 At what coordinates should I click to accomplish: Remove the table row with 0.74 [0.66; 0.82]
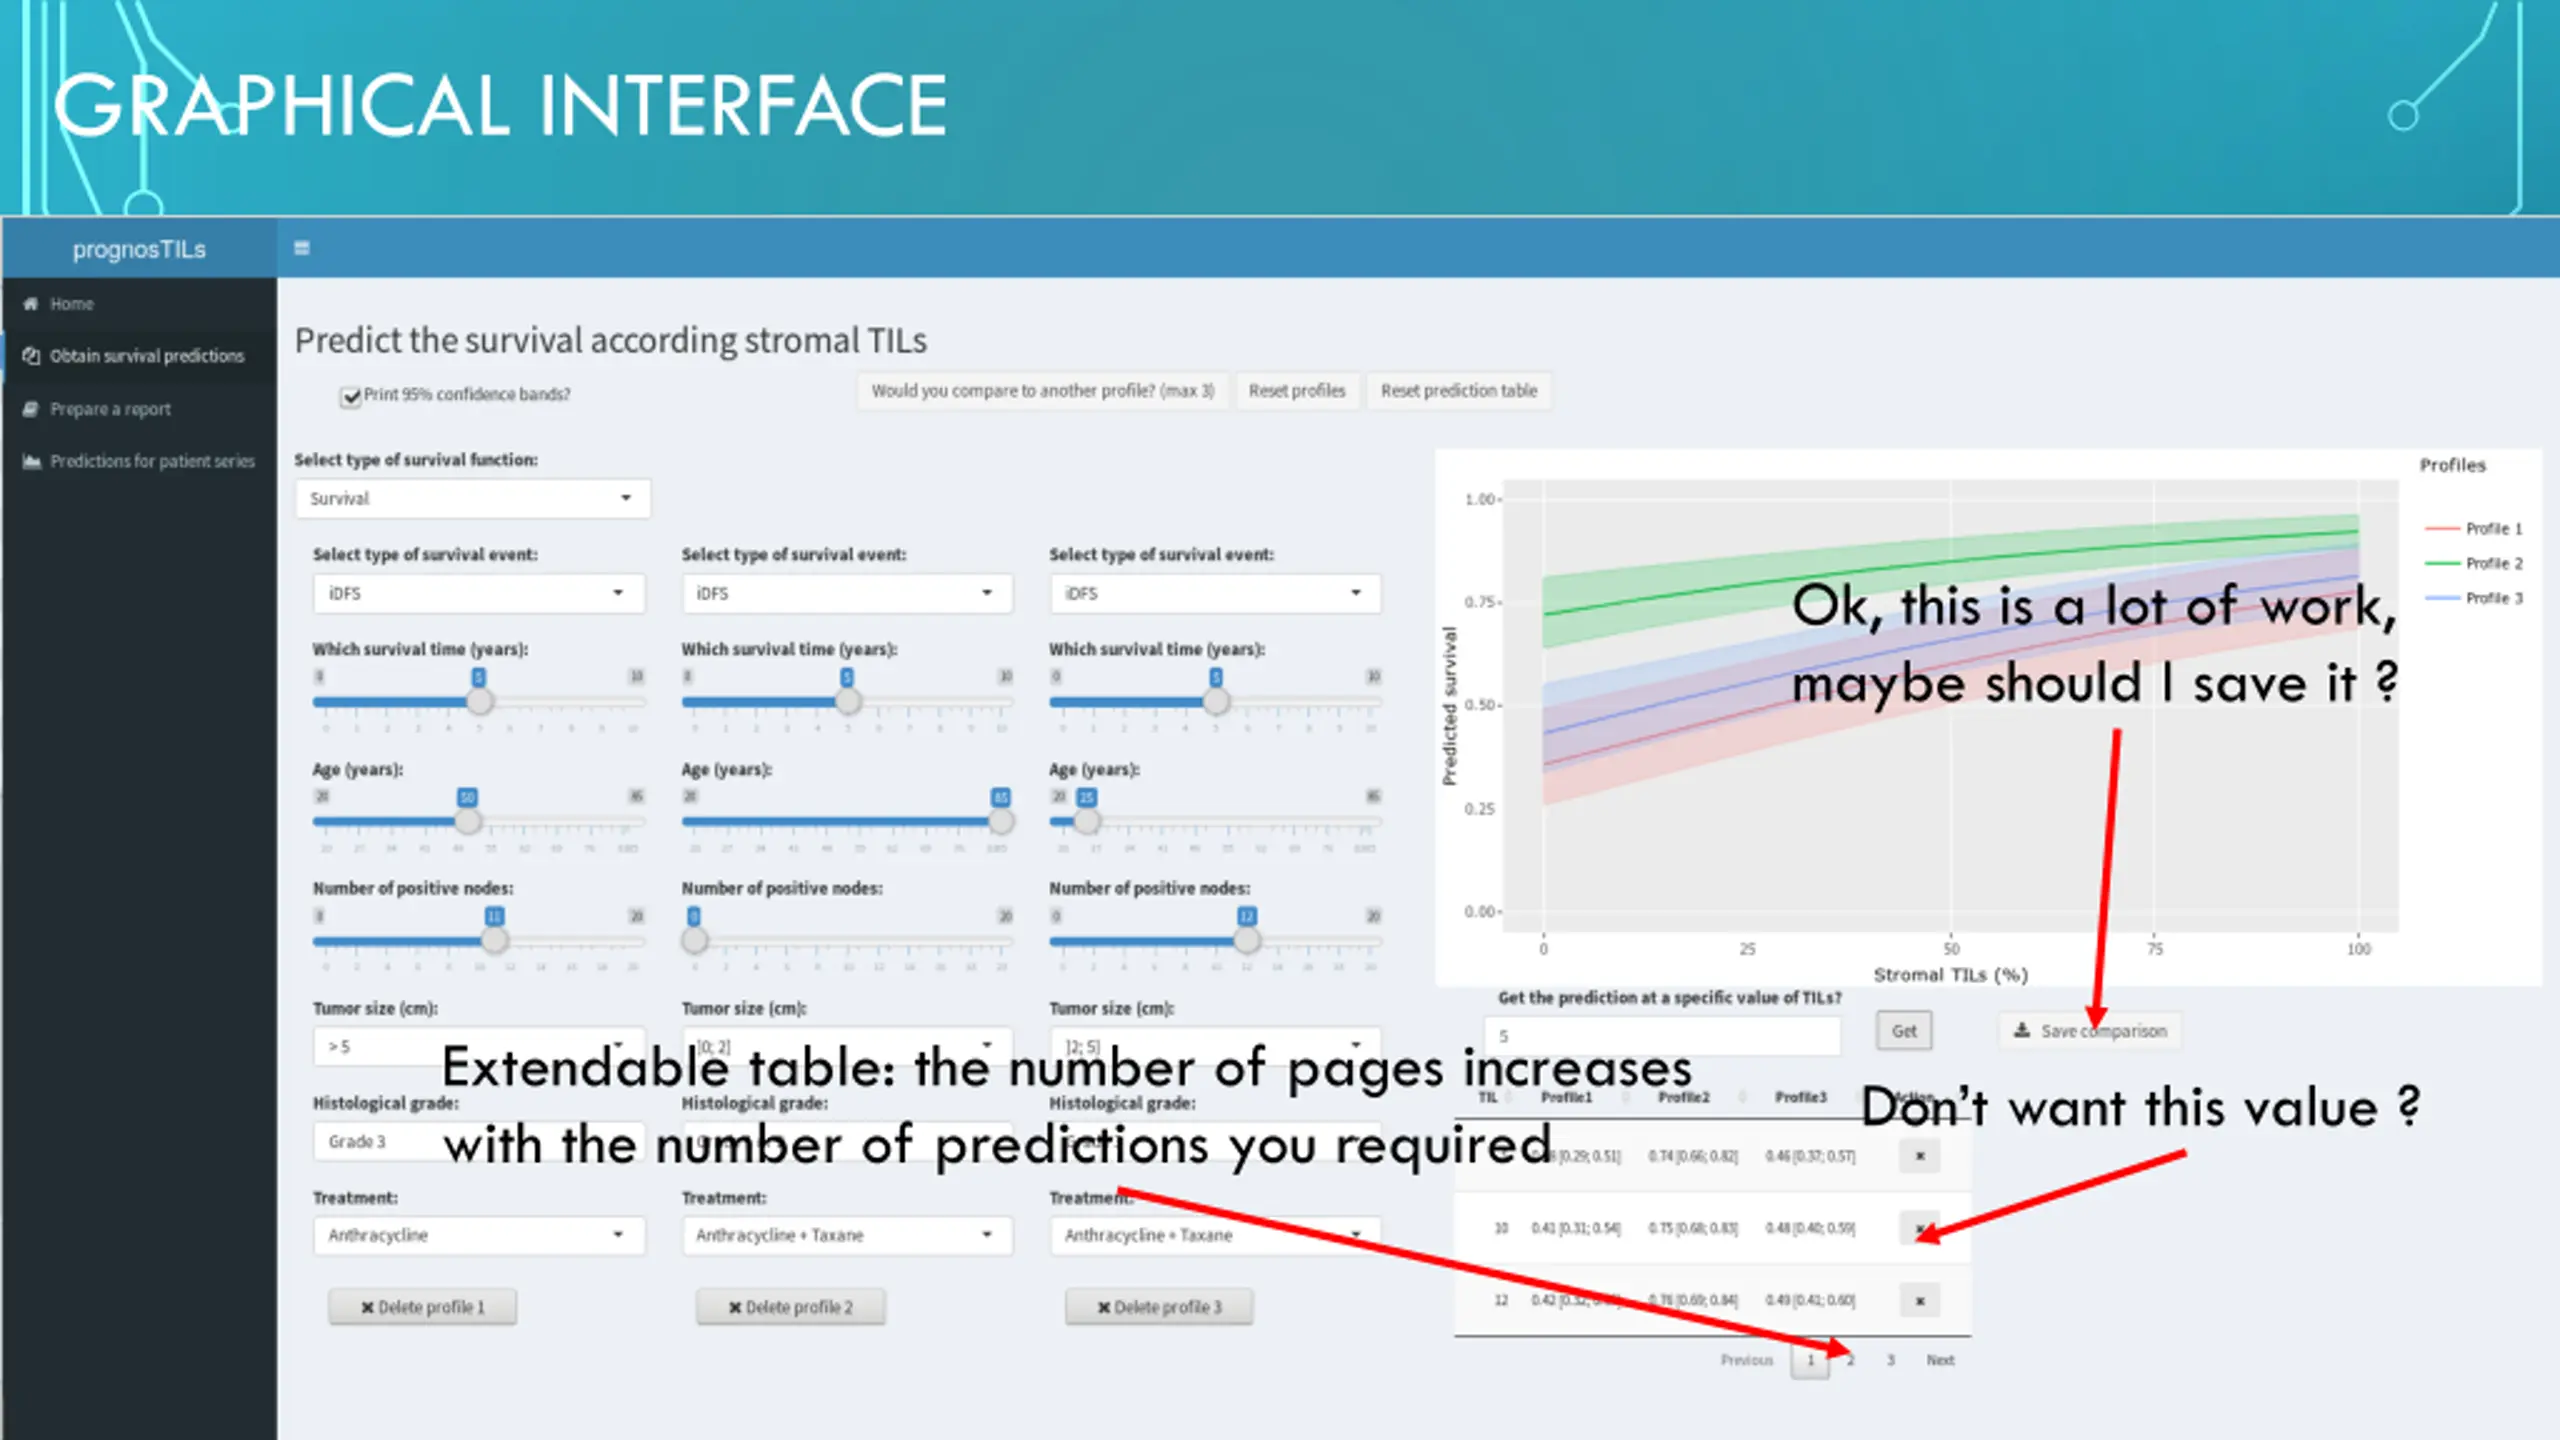tap(1919, 1156)
